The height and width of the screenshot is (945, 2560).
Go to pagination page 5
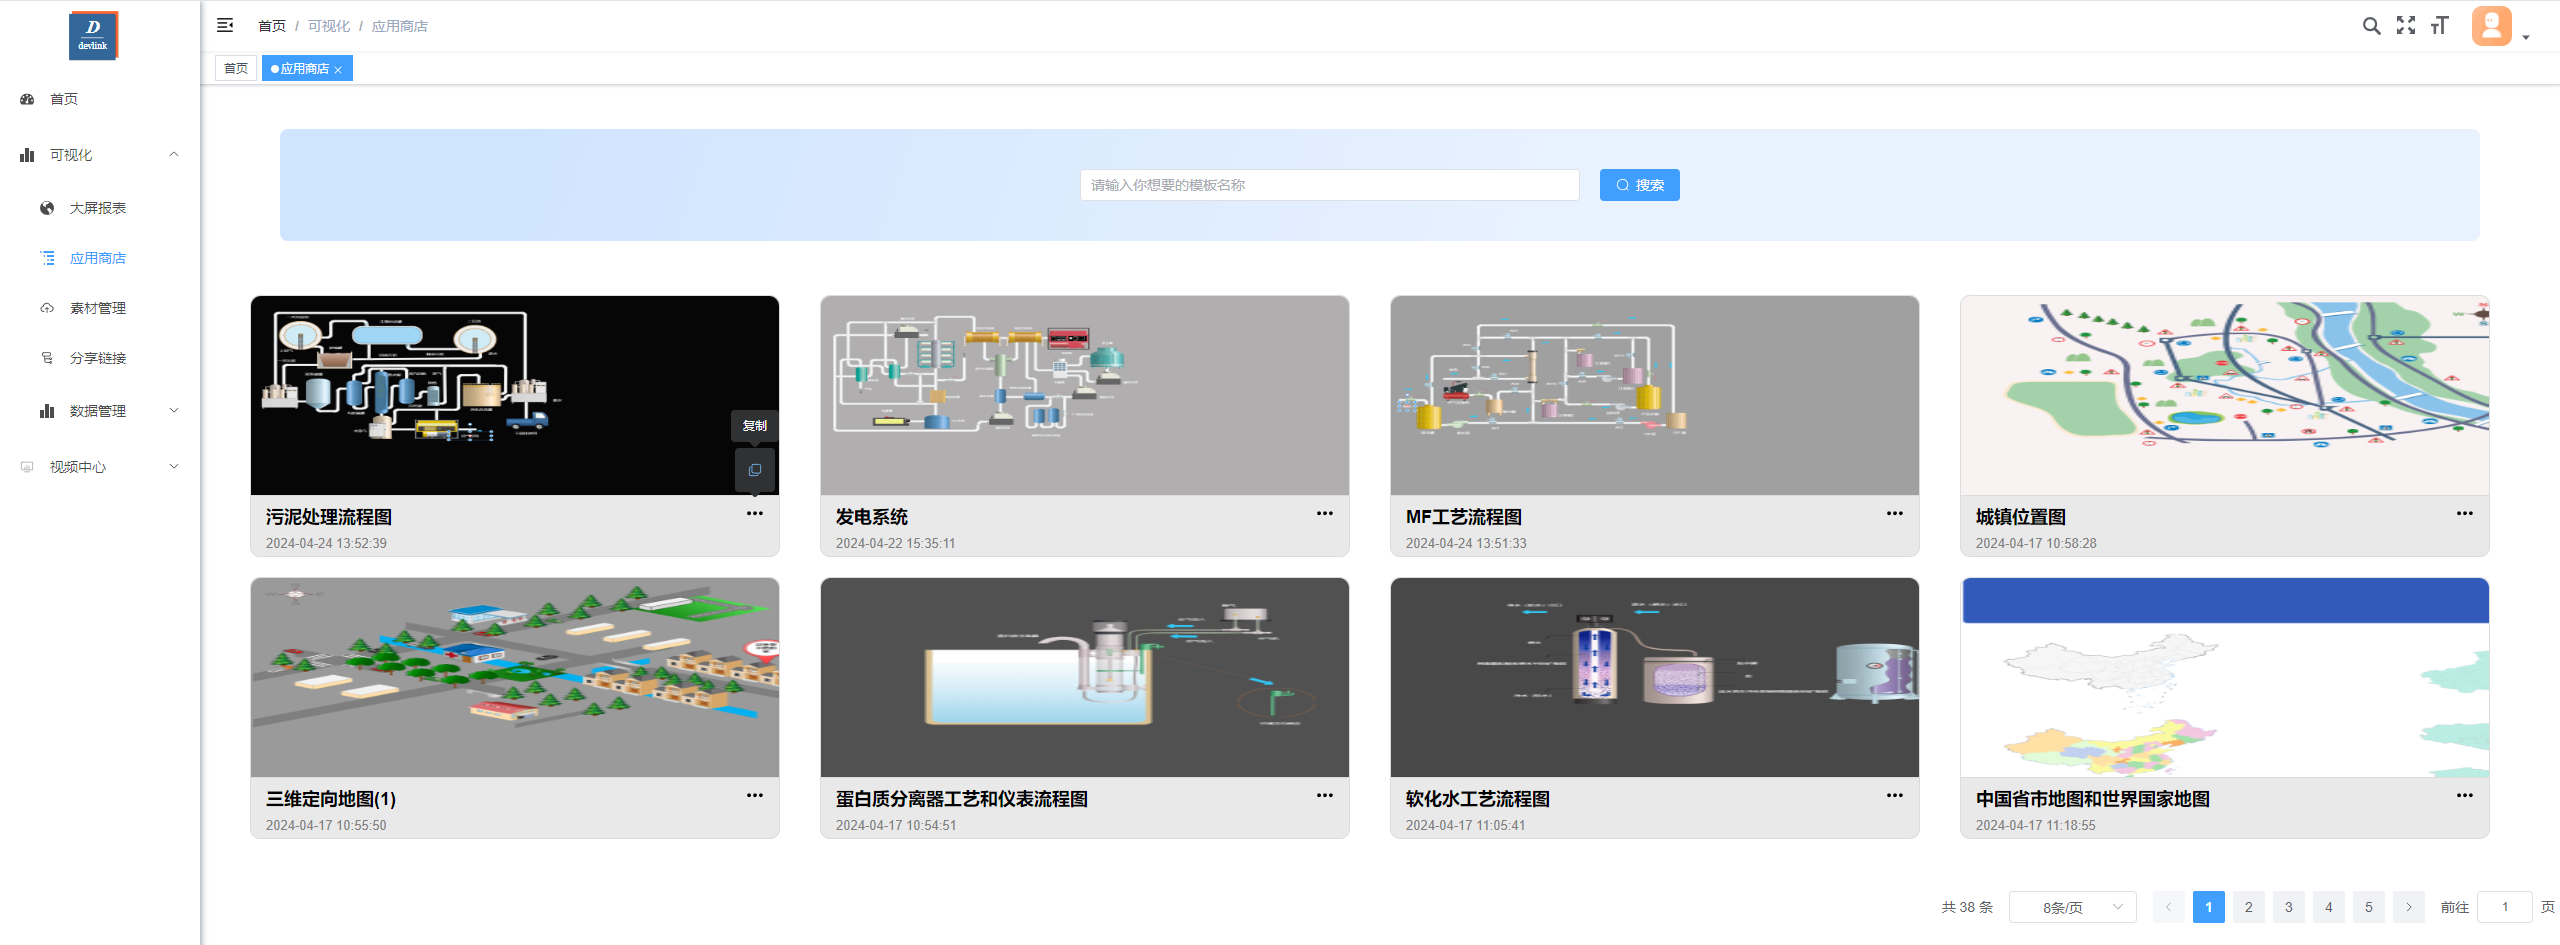(x=2369, y=907)
